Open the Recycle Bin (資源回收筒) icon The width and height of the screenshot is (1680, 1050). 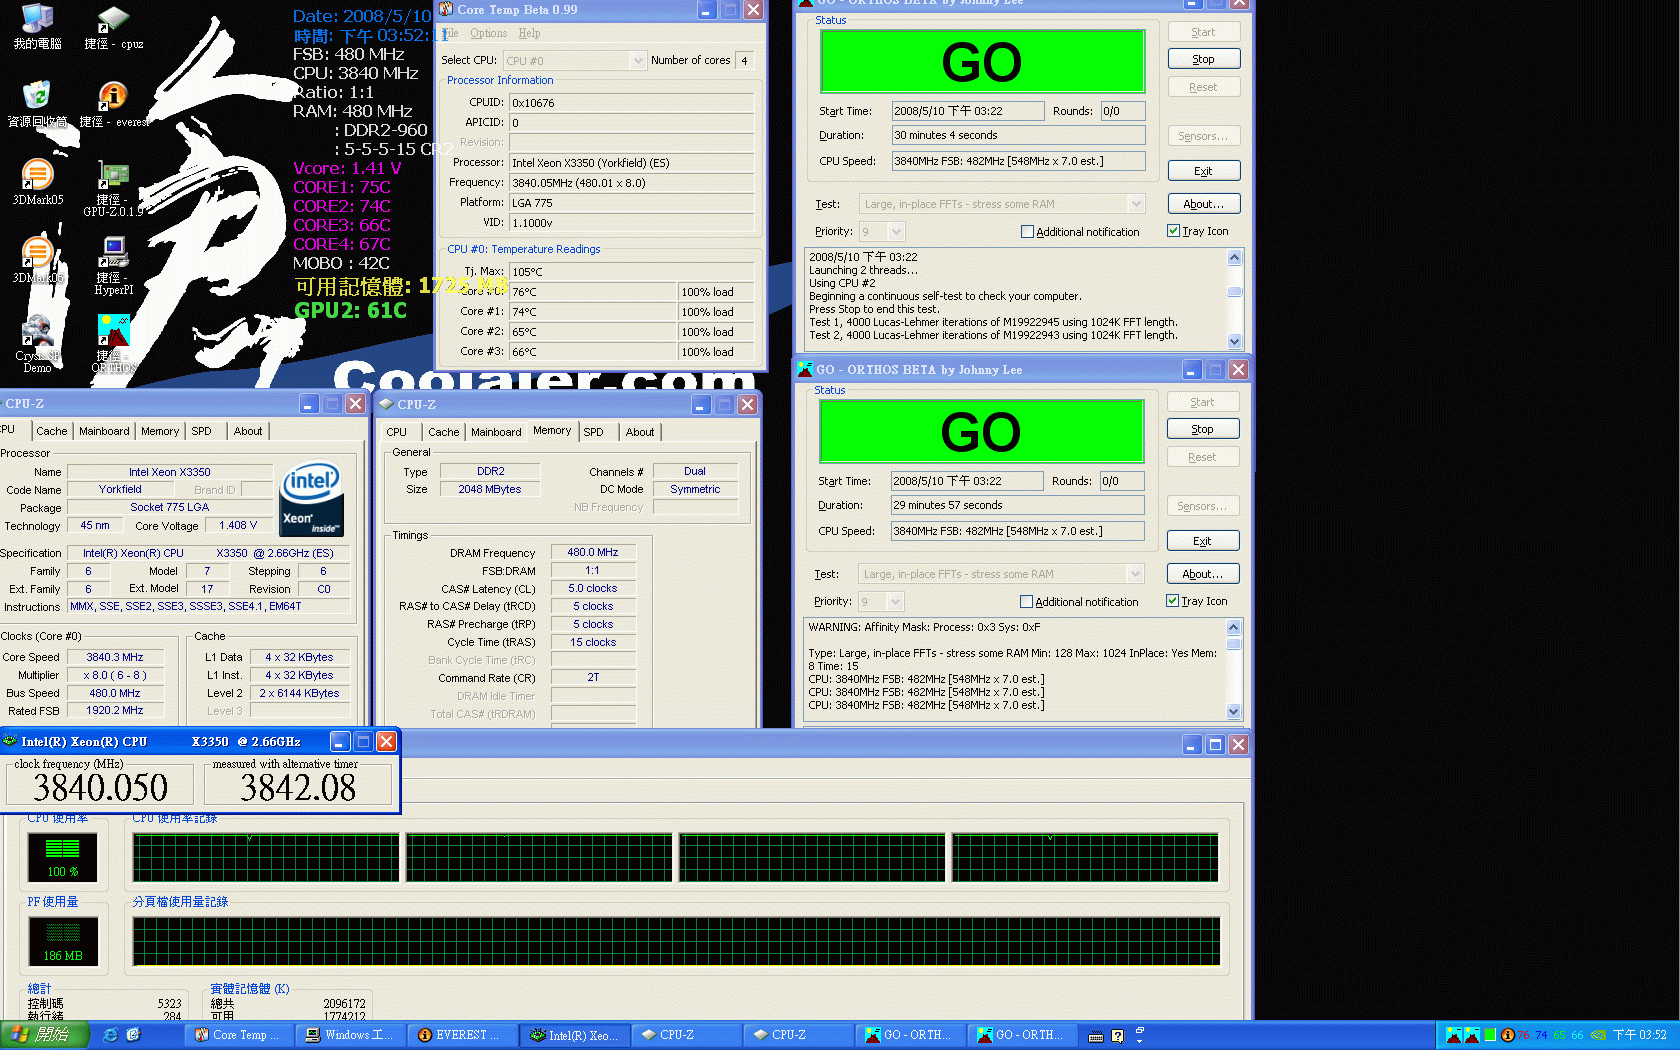(x=37, y=104)
